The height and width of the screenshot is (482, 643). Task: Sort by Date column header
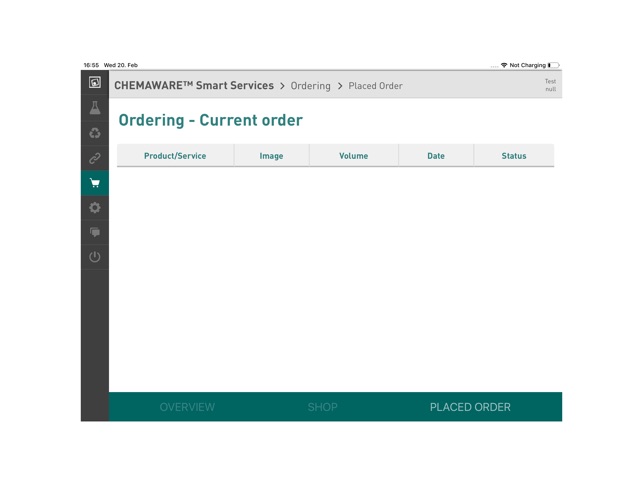(436, 156)
